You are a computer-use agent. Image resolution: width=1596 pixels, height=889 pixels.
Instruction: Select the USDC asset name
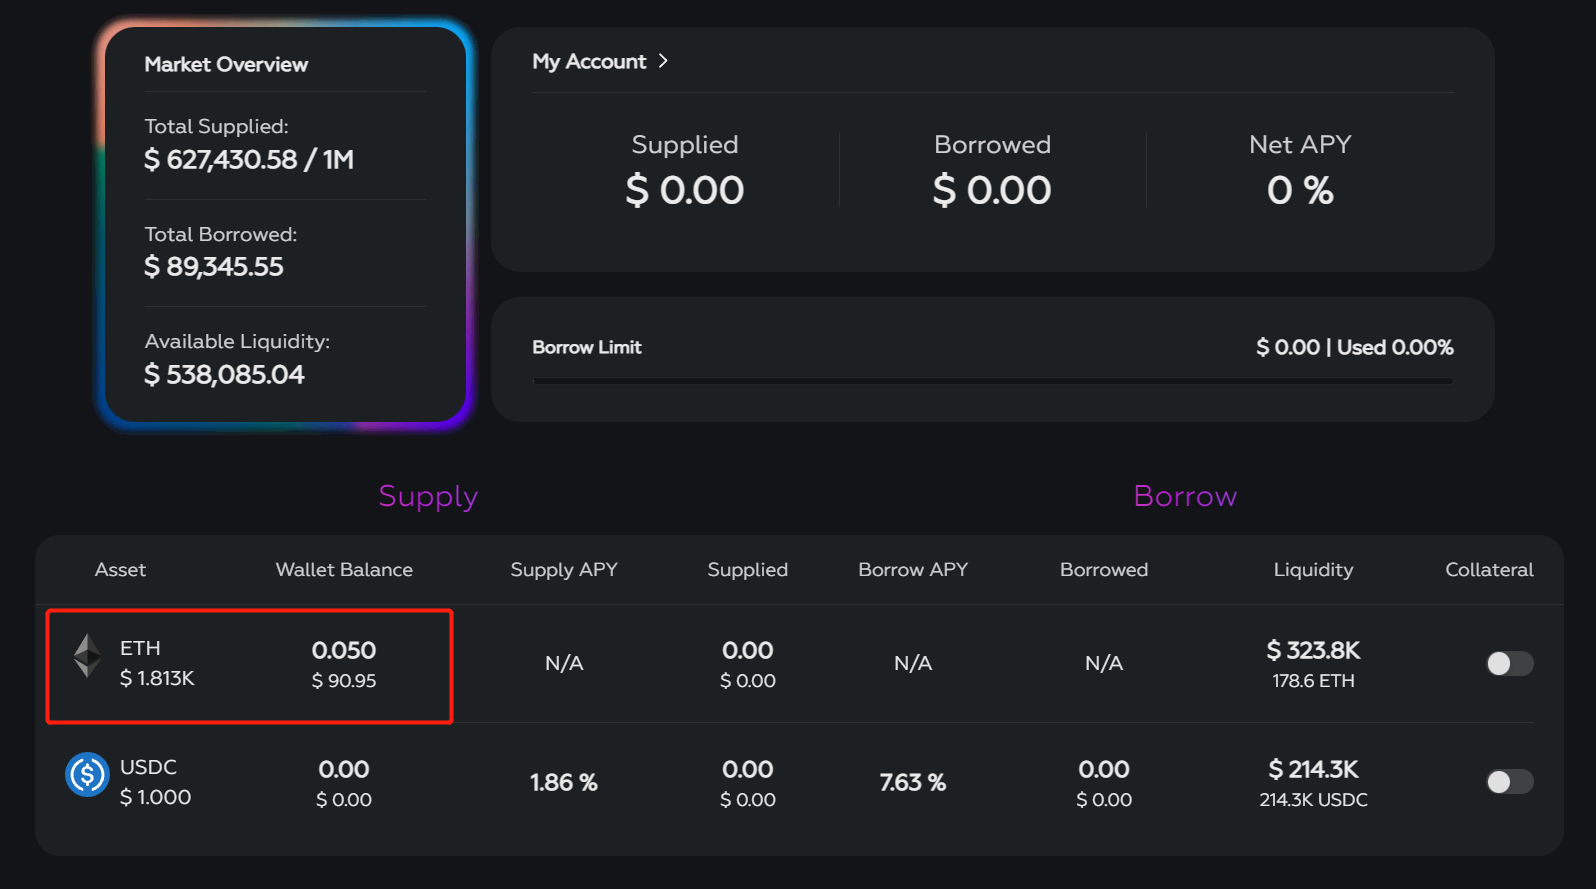148,767
